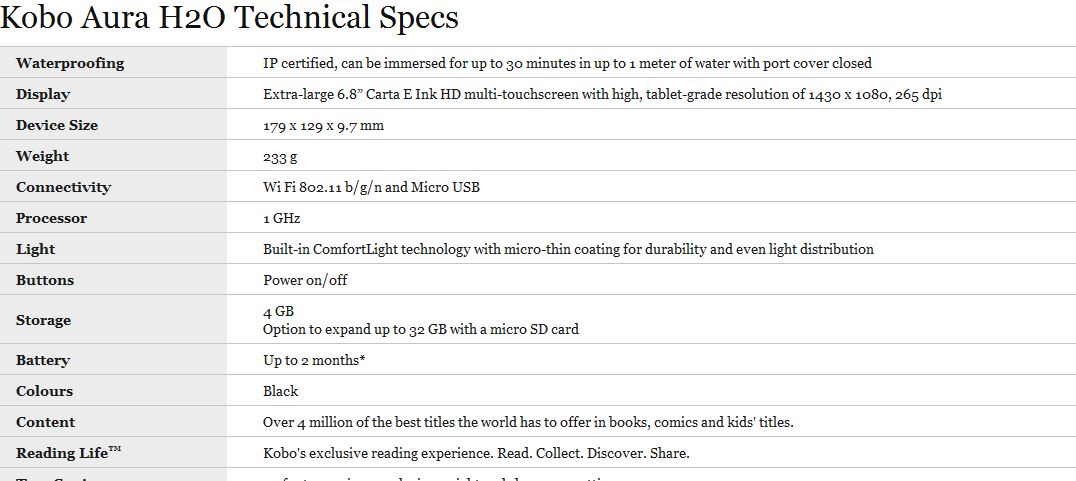1076x481 pixels.
Task: Click the Wi Fi 802.11 connectivity value
Action: (371, 187)
